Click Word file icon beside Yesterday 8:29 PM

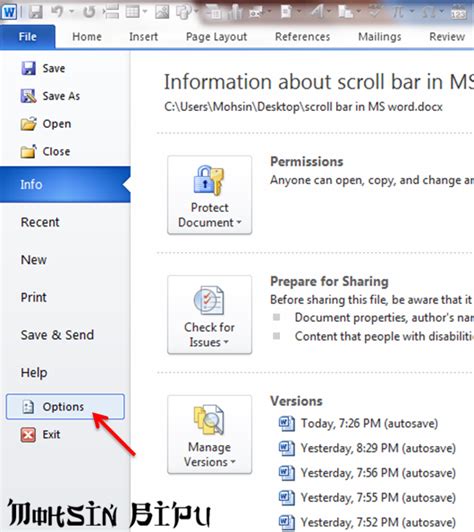(x=287, y=448)
